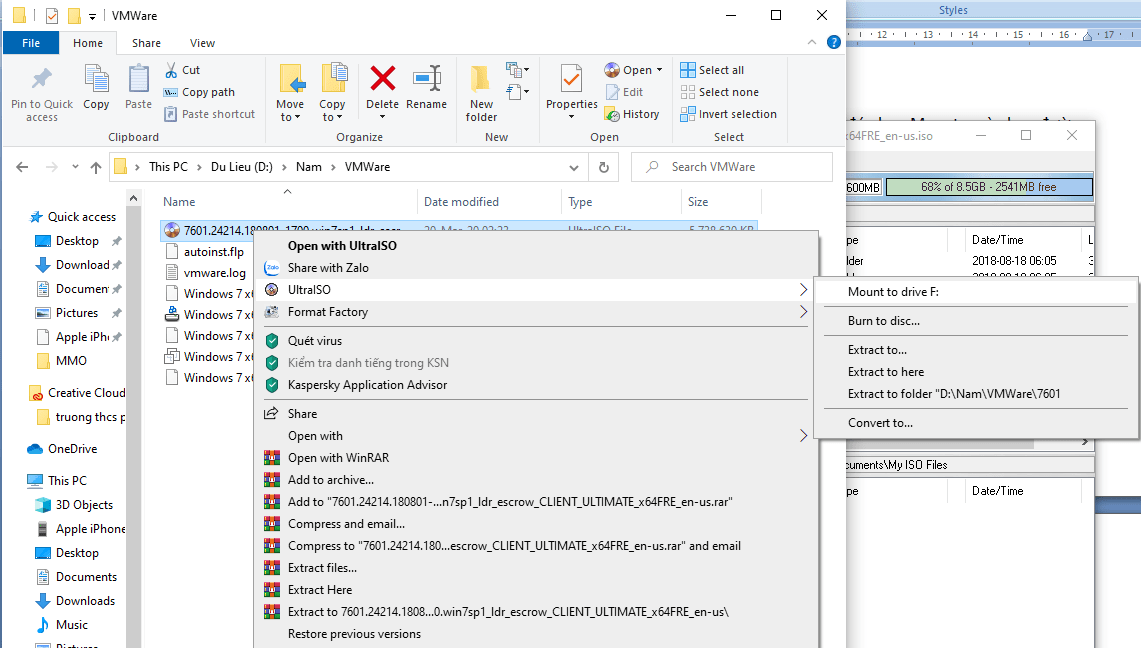This screenshot has width=1141, height=648.
Task: Click the Properties checkmark icon
Action: [571, 79]
